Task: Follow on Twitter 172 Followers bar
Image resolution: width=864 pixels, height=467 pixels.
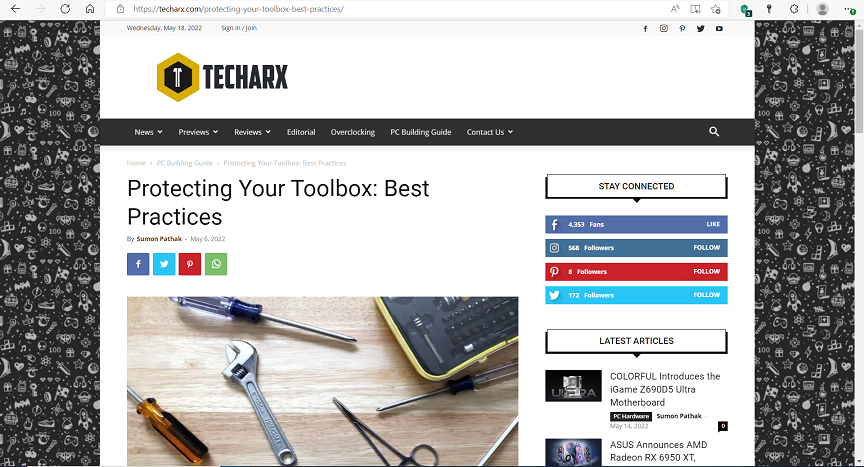Action: point(636,295)
